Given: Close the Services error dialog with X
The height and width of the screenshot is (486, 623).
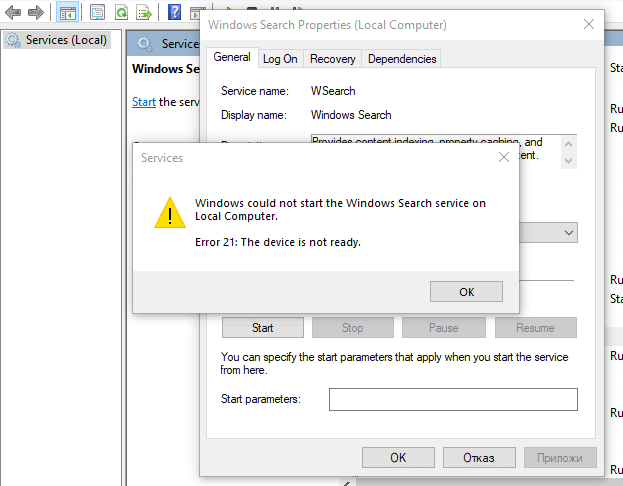Looking at the screenshot, I should [x=504, y=157].
